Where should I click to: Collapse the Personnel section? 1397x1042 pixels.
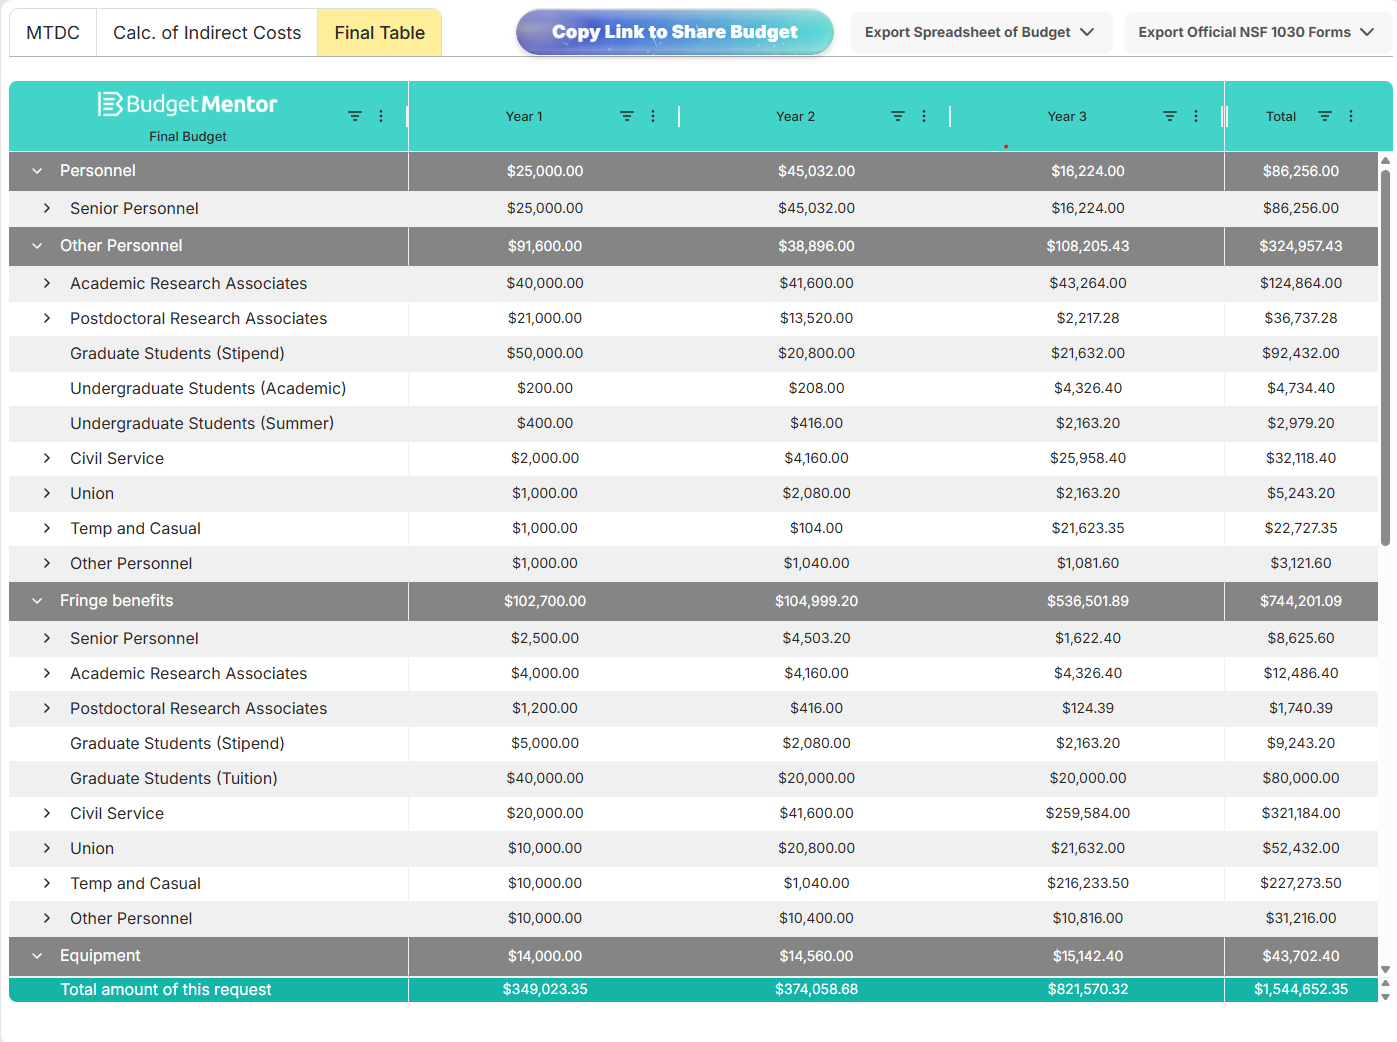37,171
